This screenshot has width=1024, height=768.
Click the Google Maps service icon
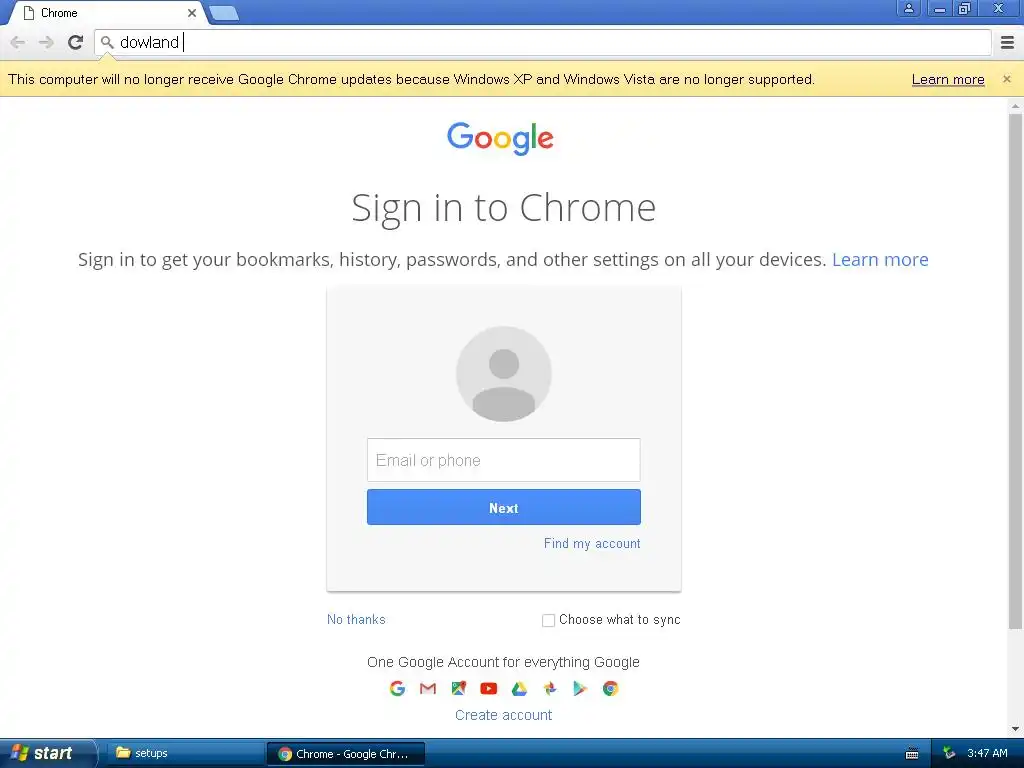pyautogui.click(x=458, y=688)
